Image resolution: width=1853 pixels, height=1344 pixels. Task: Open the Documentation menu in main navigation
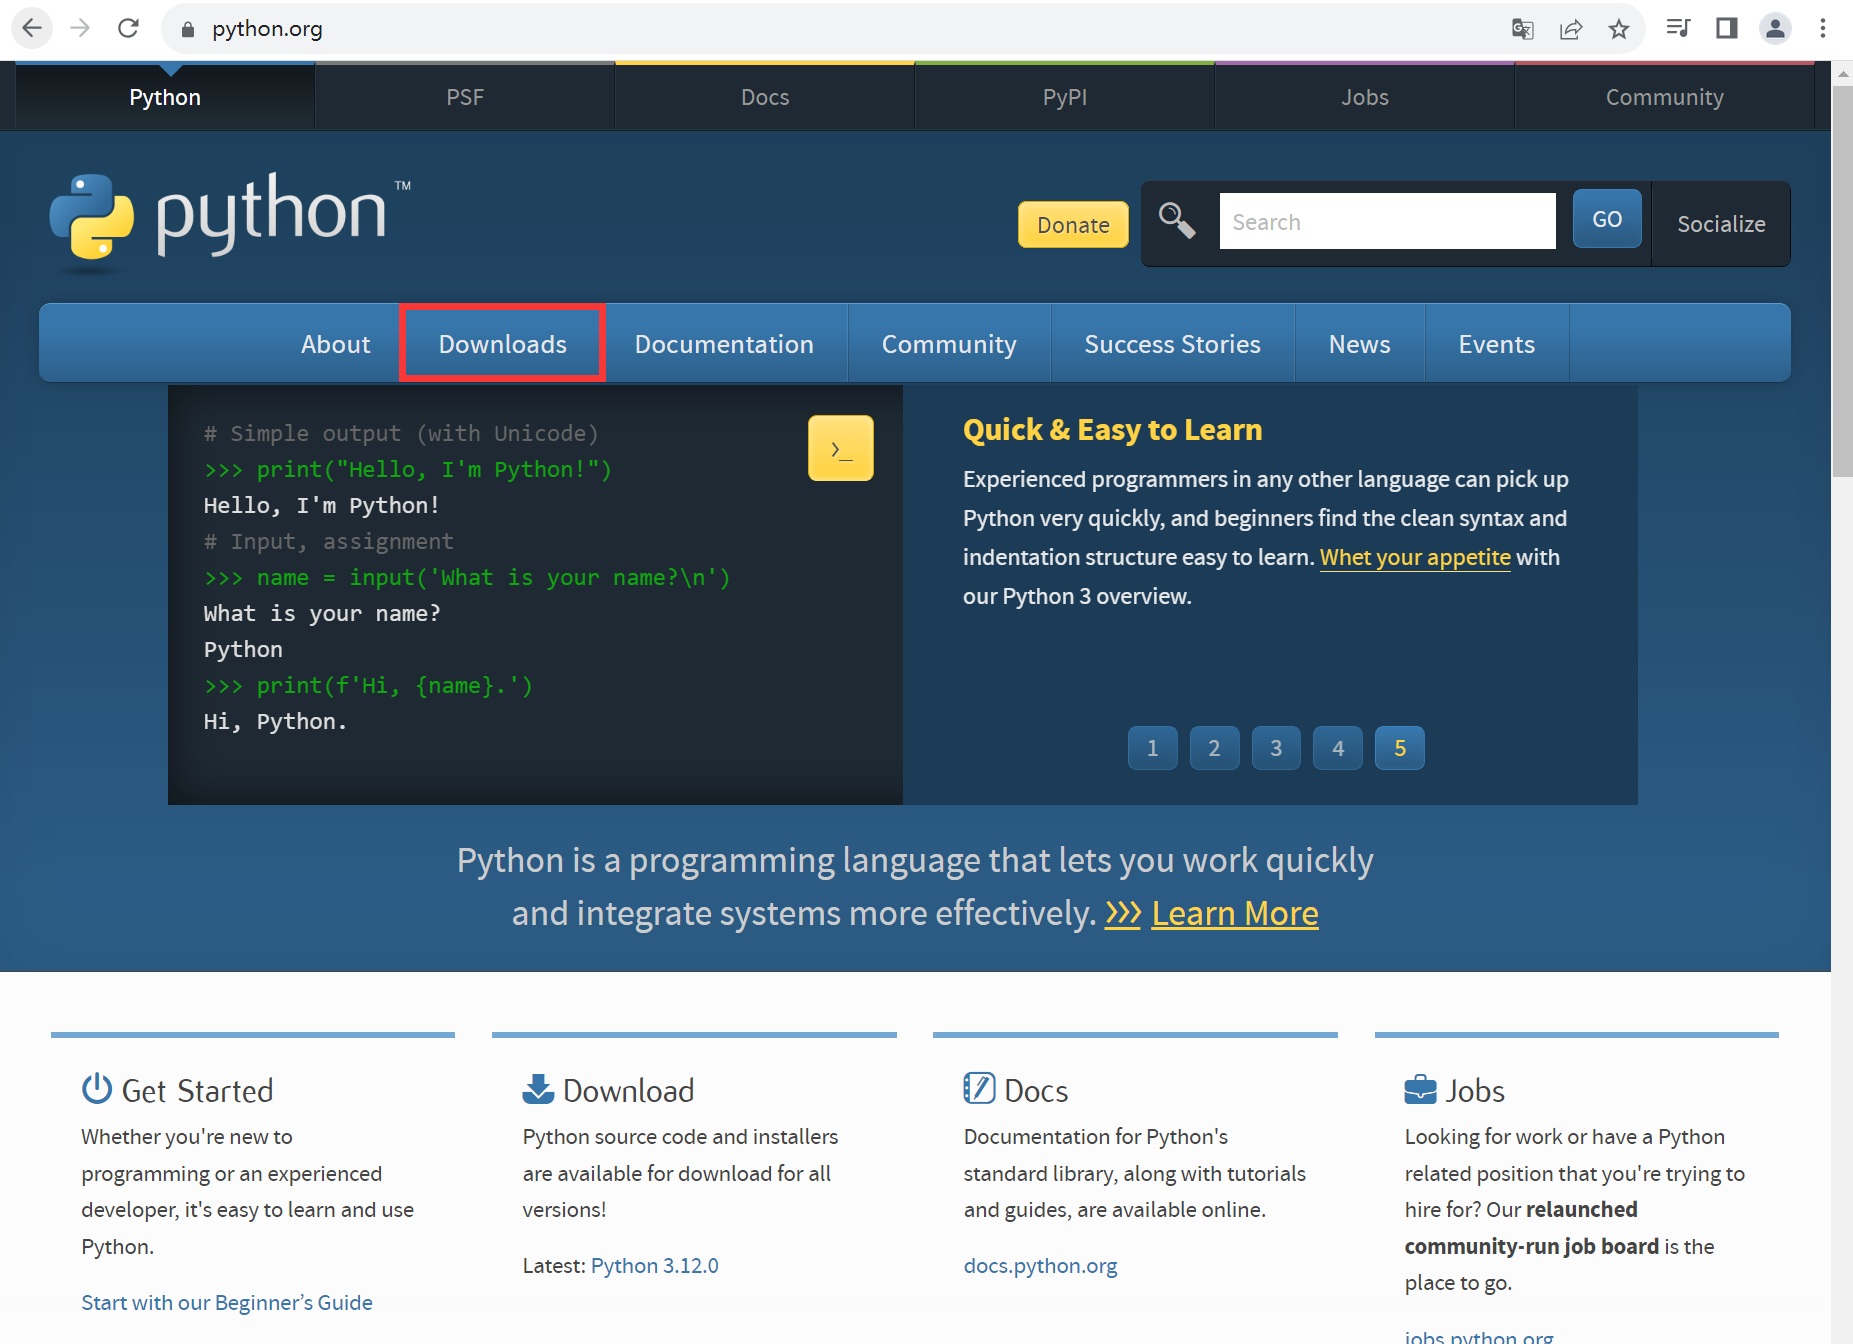pyautogui.click(x=724, y=344)
